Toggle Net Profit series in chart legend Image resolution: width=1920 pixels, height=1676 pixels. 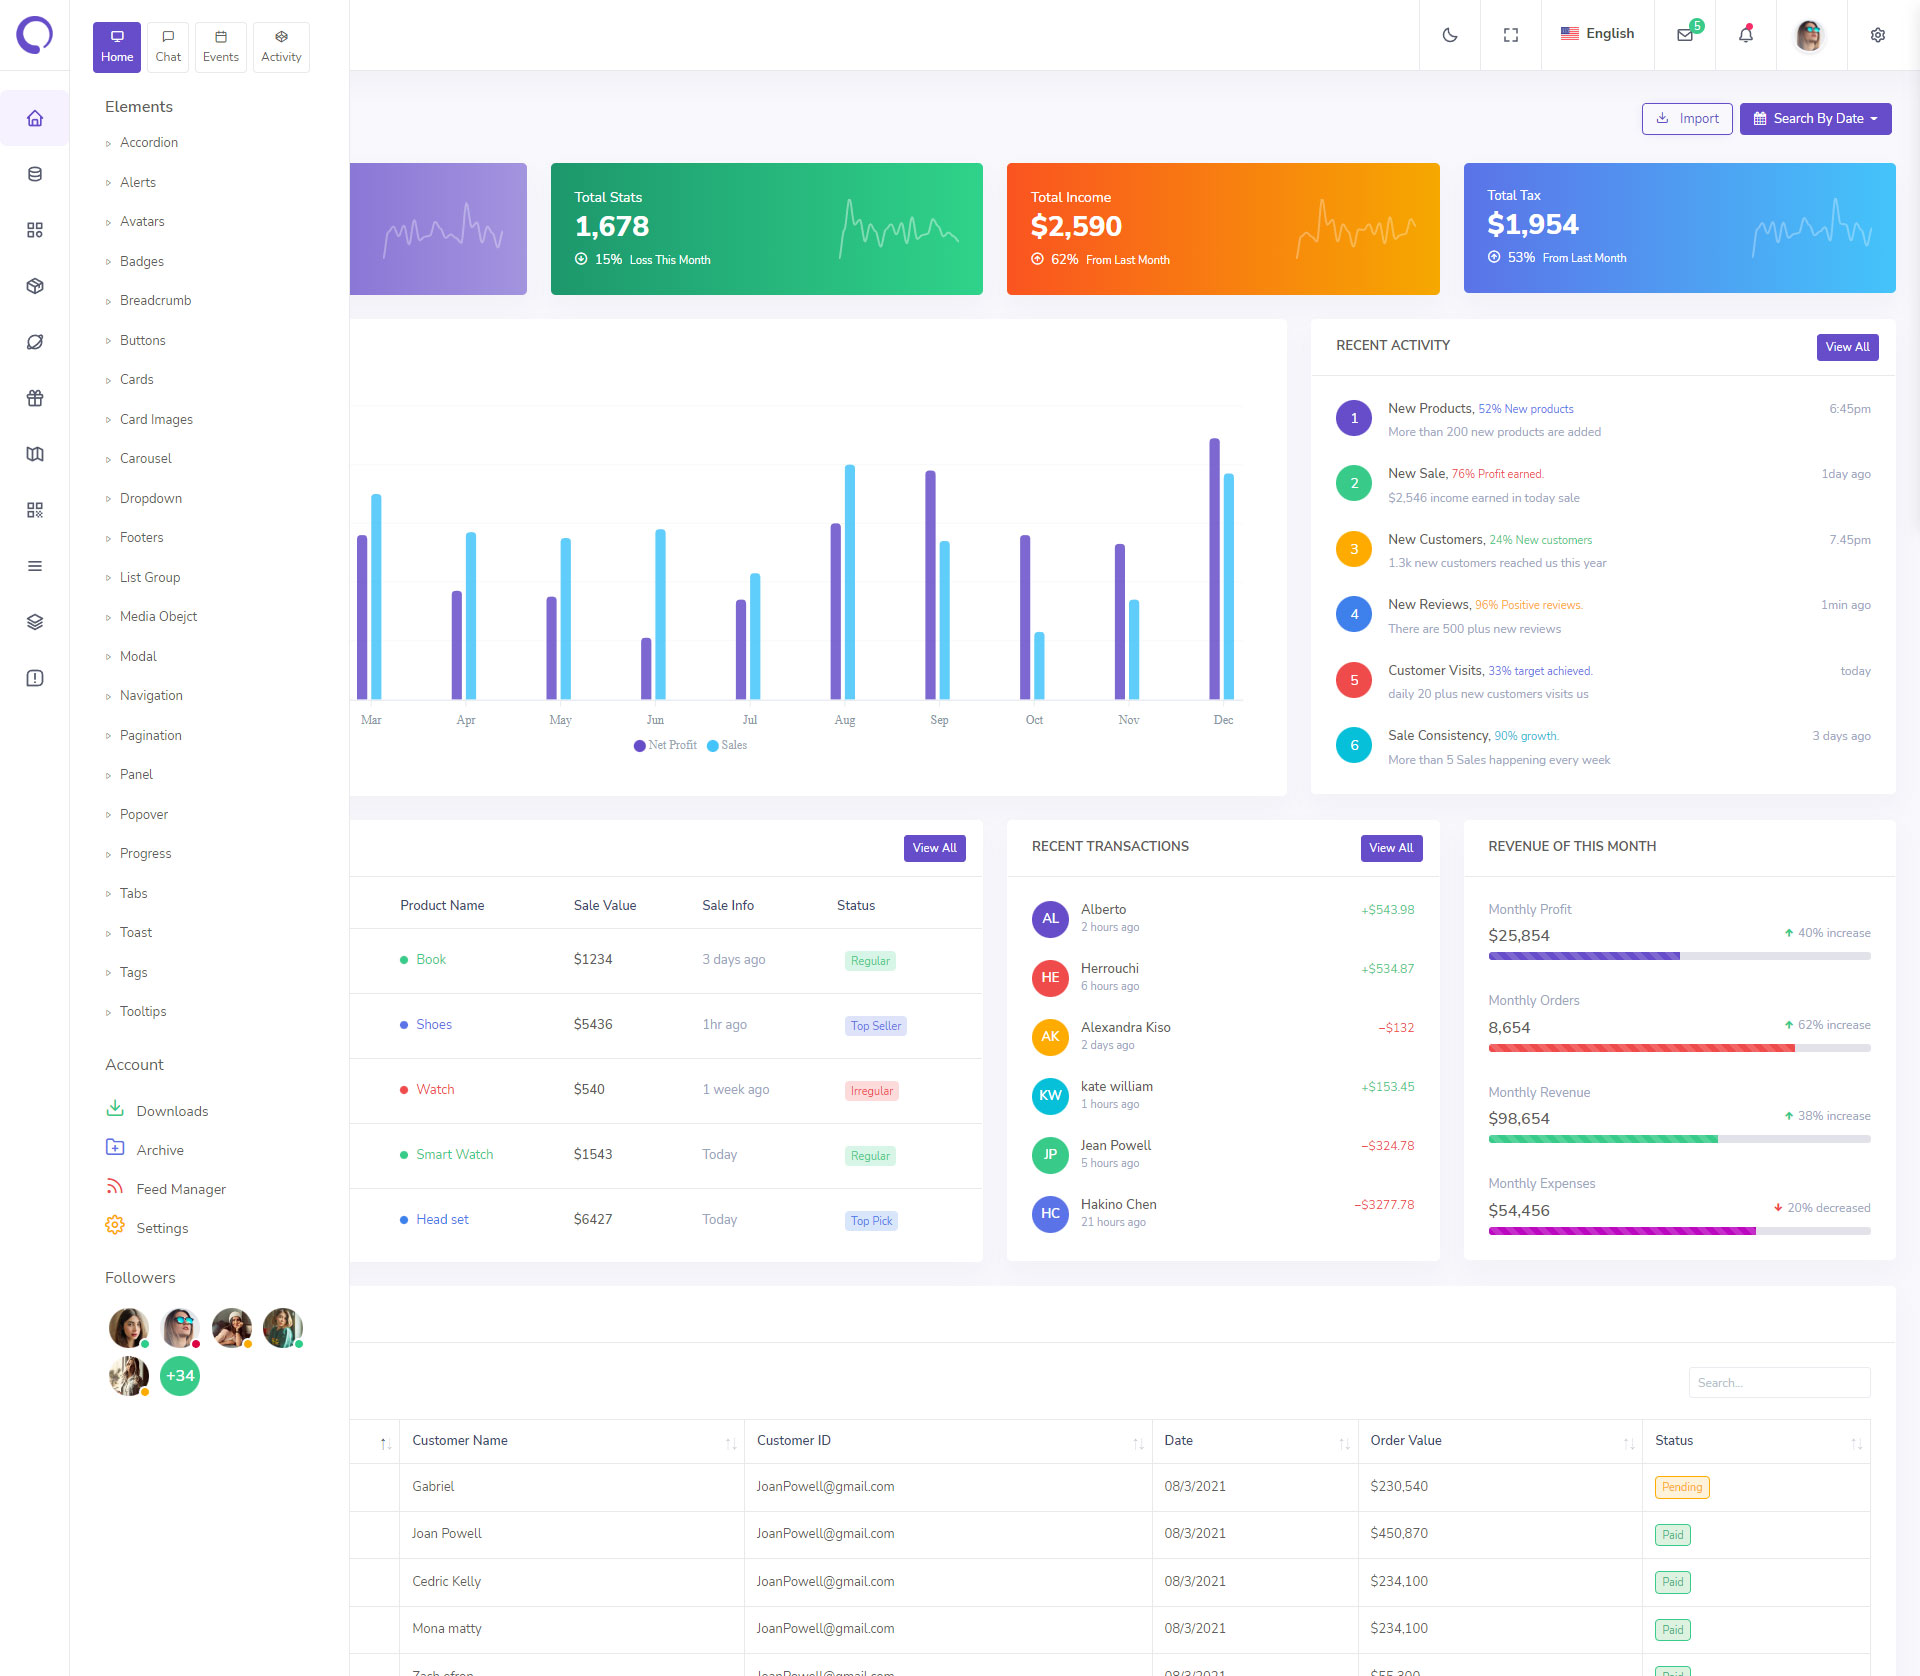pyautogui.click(x=665, y=745)
